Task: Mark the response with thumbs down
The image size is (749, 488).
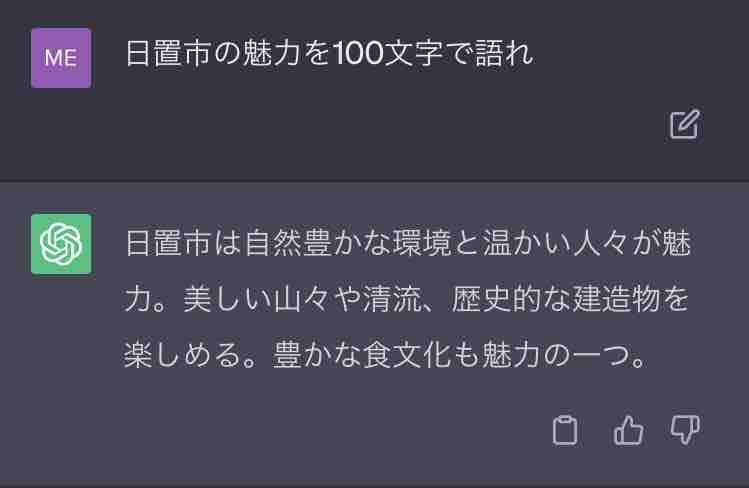Action: click(x=685, y=430)
